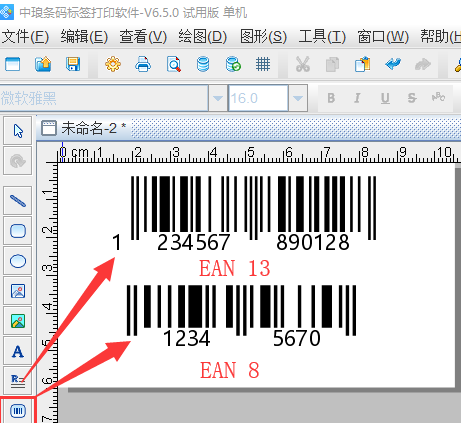This screenshot has height=423, width=463.
Task: Save the document with the floppy icon
Action: point(73,64)
